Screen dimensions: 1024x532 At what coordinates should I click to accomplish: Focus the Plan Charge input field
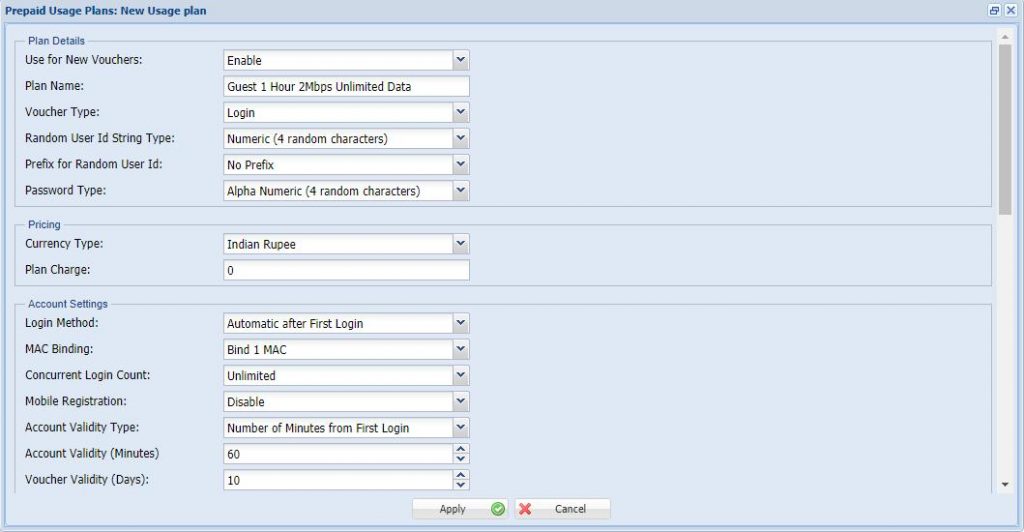click(x=346, y=271)
